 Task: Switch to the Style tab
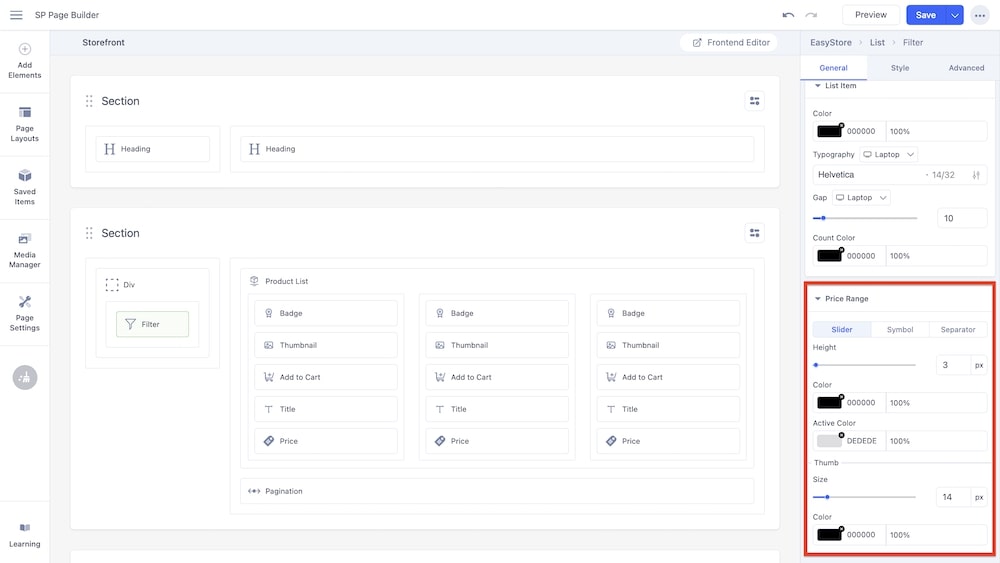coord(900,68)
